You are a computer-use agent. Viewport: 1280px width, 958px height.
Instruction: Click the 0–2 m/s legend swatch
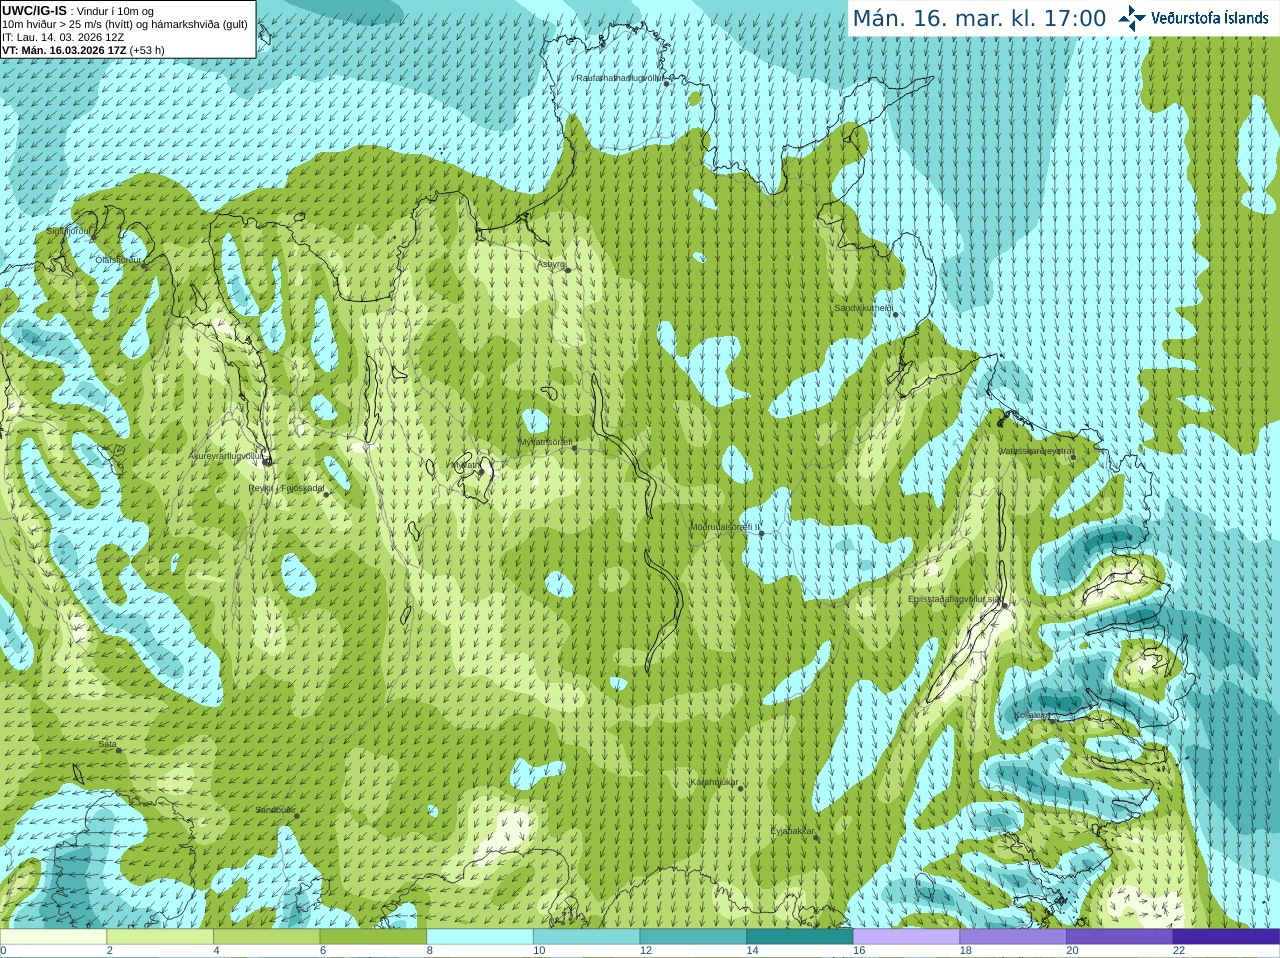[53, 937]
